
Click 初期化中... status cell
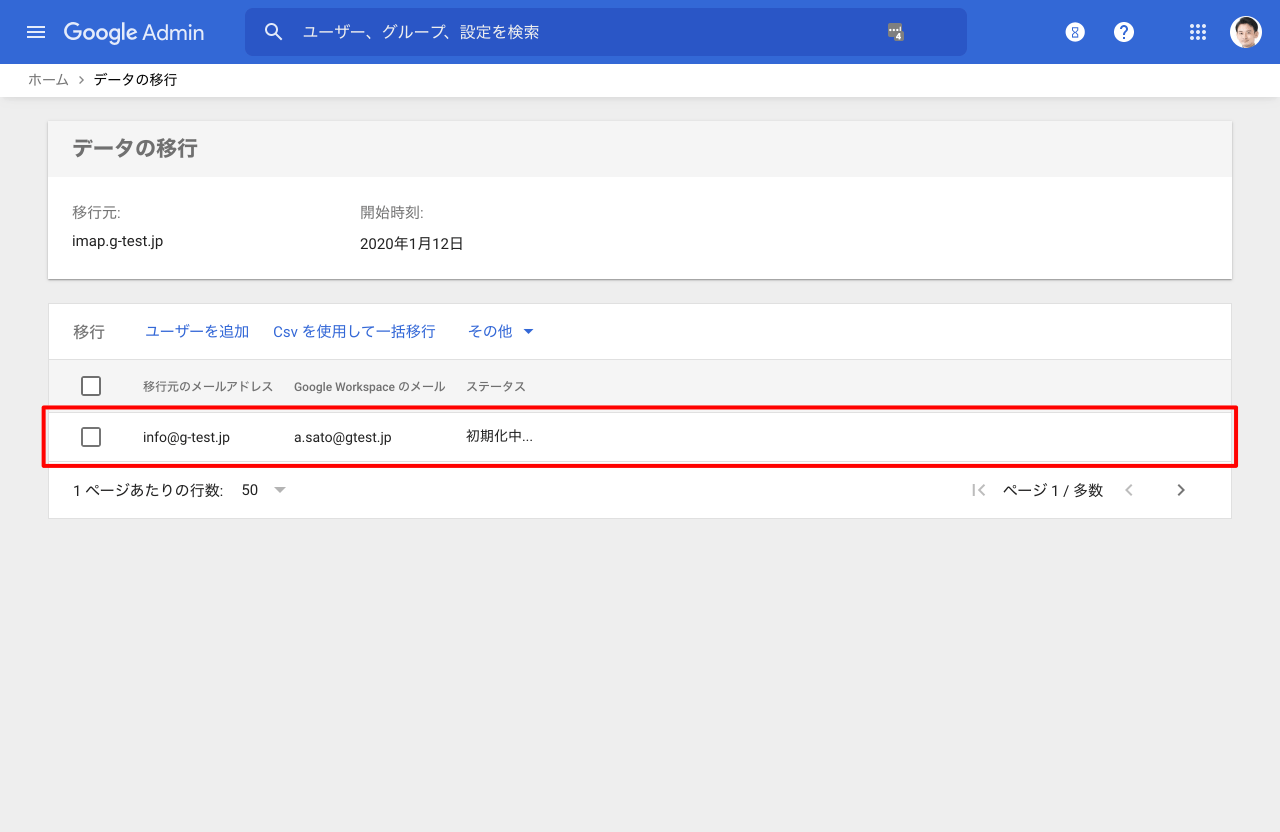pyautogui.click(x=499, y=436)
